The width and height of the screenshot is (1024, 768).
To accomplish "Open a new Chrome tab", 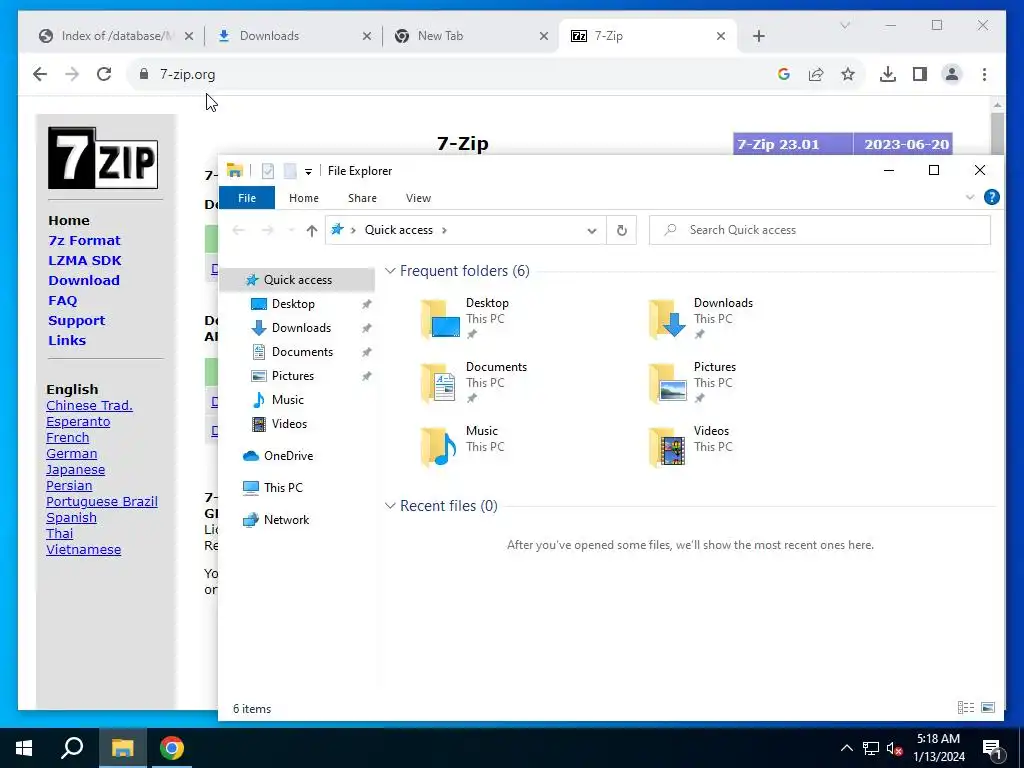I will 758,37.
